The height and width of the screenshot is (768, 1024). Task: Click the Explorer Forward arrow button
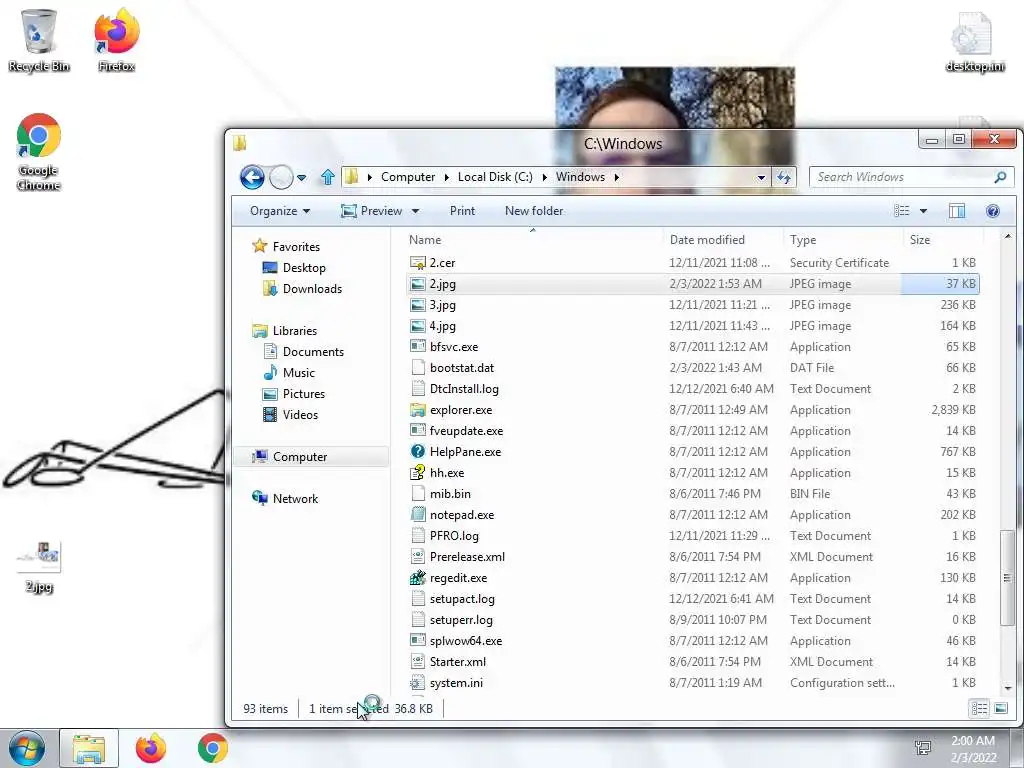[281, 177]
